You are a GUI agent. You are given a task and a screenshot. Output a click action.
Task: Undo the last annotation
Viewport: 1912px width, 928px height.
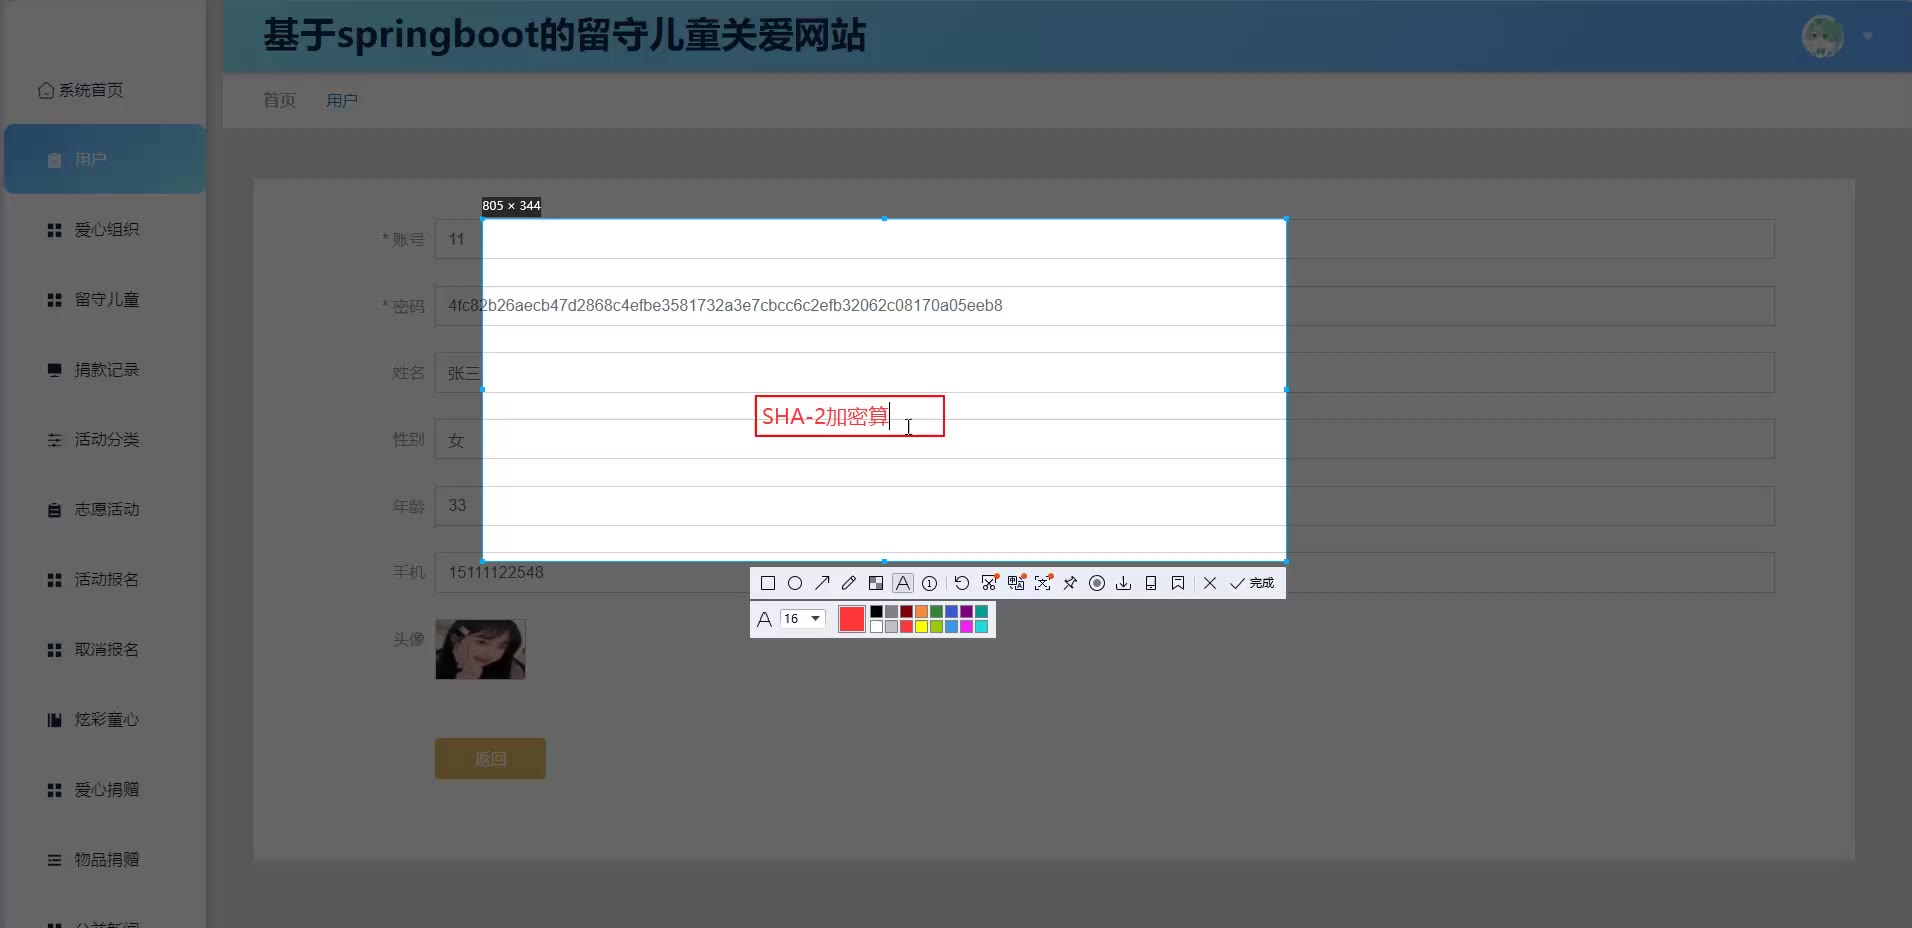point(962,583)
